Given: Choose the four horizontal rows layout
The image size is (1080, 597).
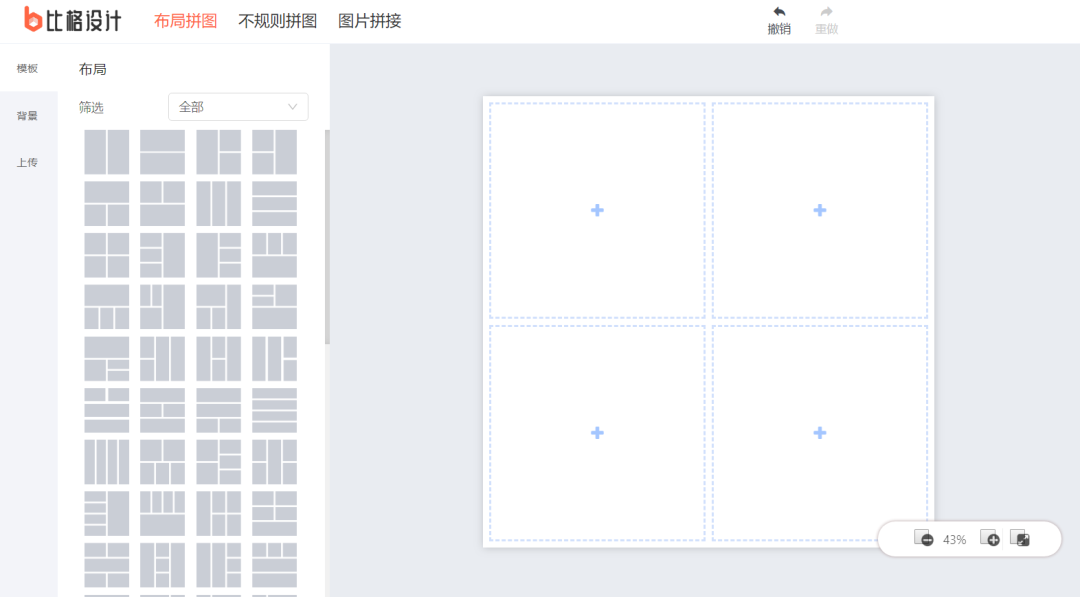Looking at the screenshot, I should [274, 410].
